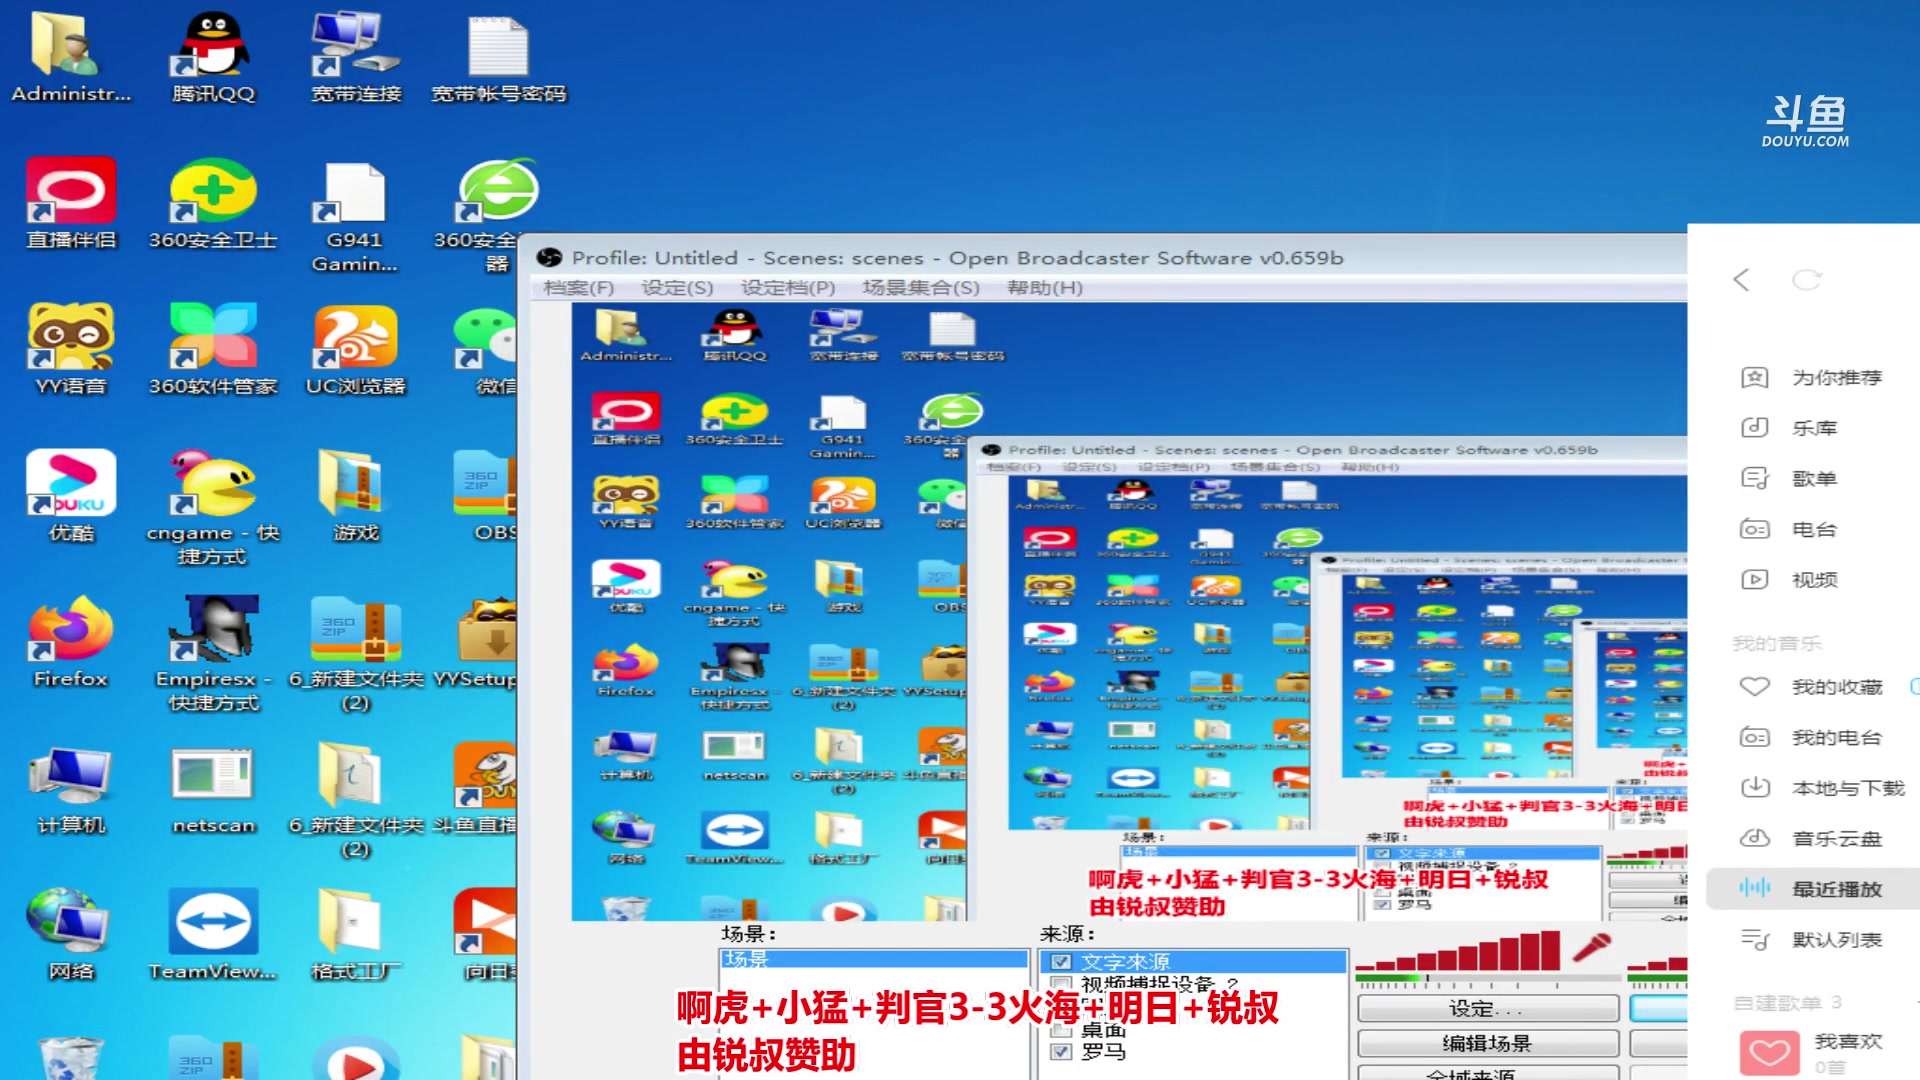This screenshot has width=1920, height=1080.
Task: Uncheck the 罗马 source checkbox
Action: tap(1061, 1052)
